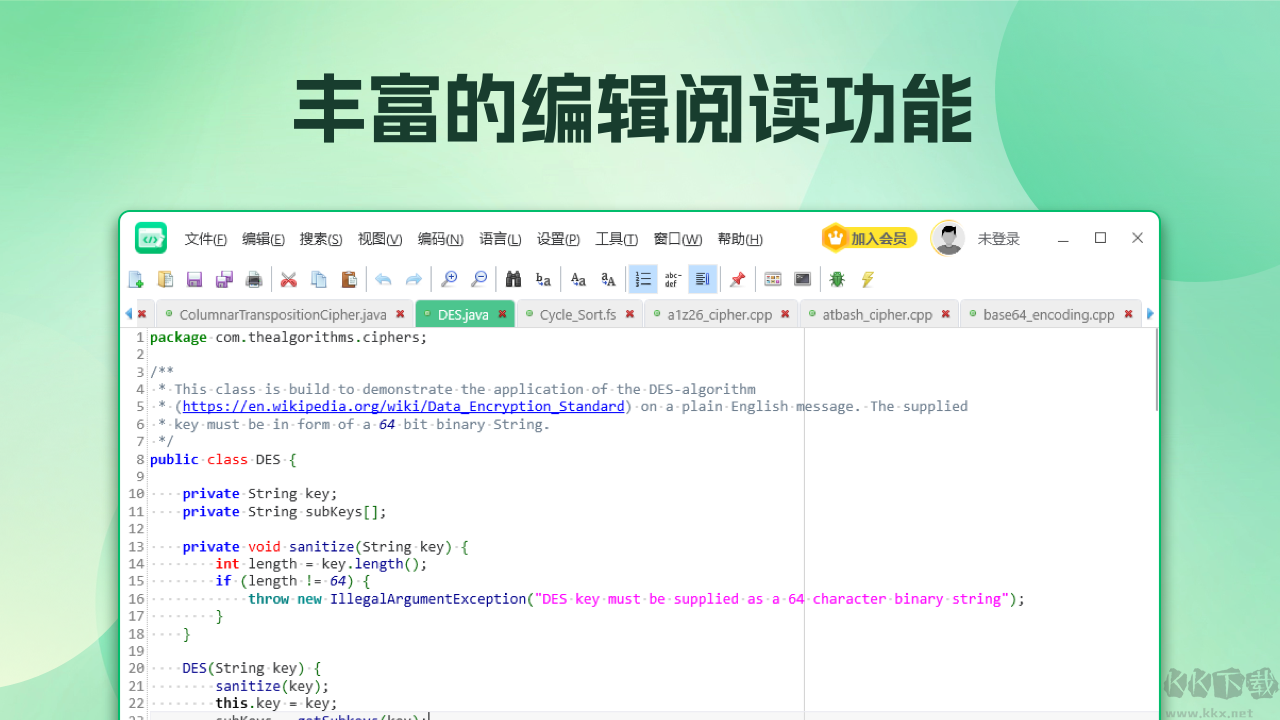1280x720 pixels.
Task: Pin the editor always on top
Action: [737, 279]
